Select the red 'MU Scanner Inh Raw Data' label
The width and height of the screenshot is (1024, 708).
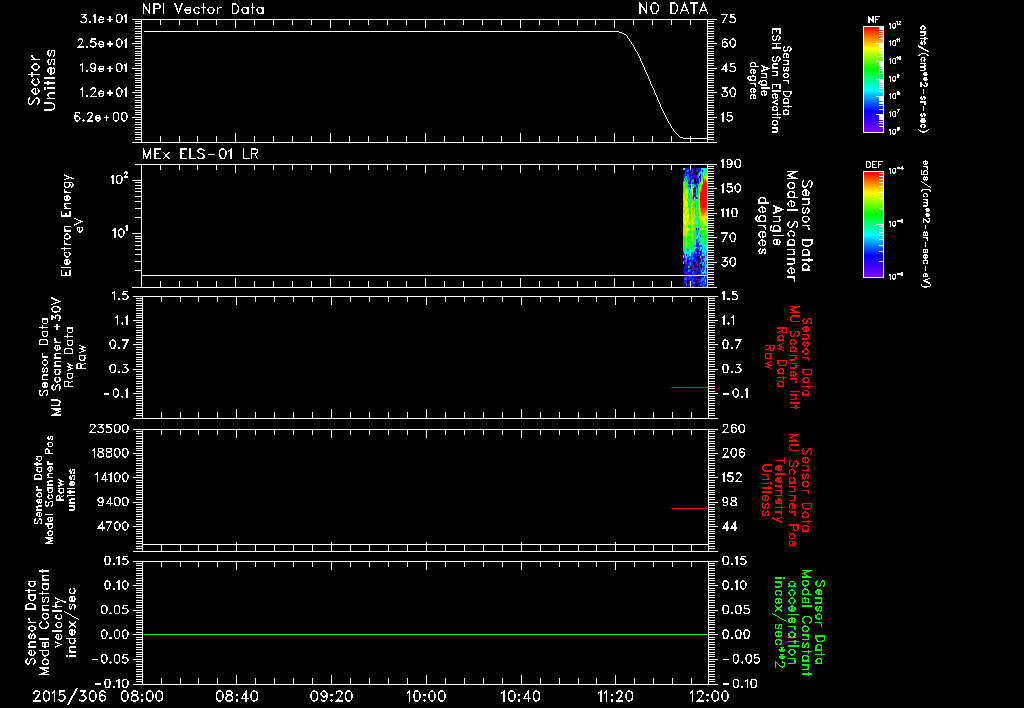[787, 357]
